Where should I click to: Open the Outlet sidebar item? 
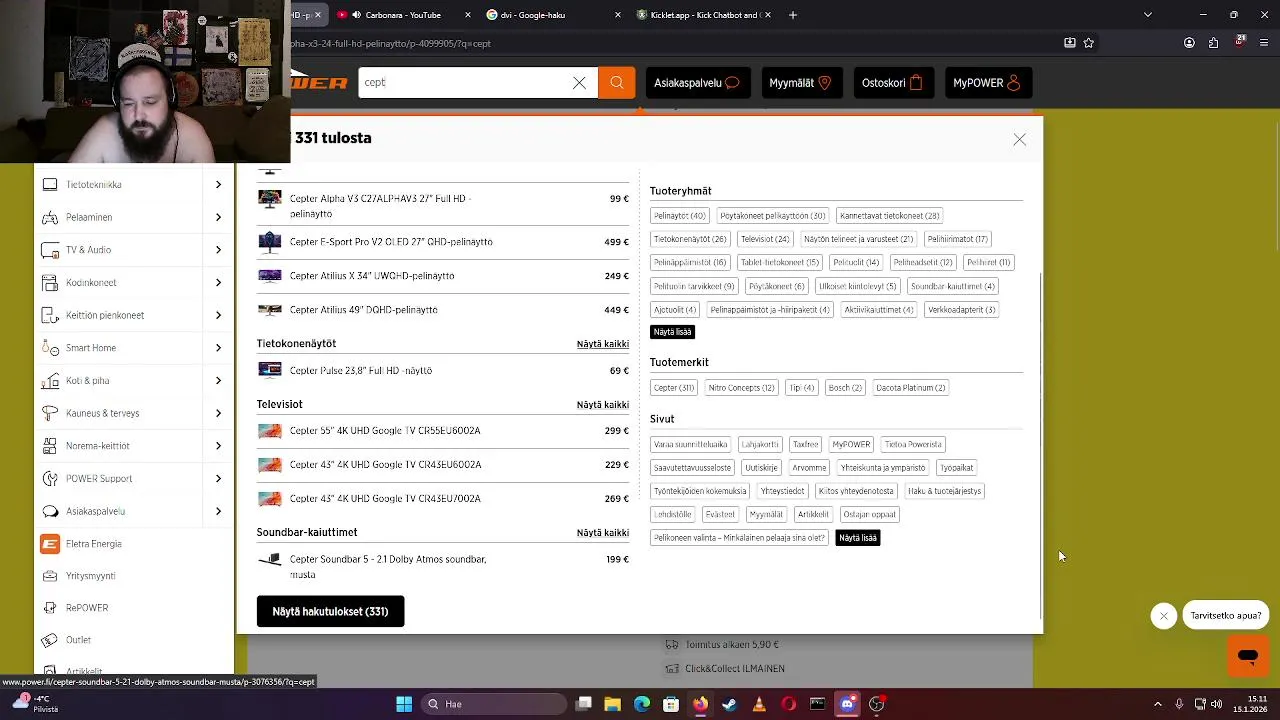pyautogui.click(x=78, y=640)
